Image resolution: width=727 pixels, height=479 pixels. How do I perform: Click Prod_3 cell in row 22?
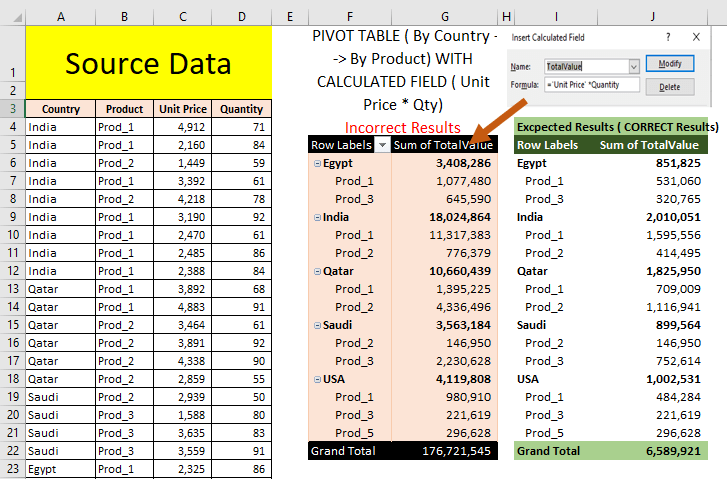(124, 451)
